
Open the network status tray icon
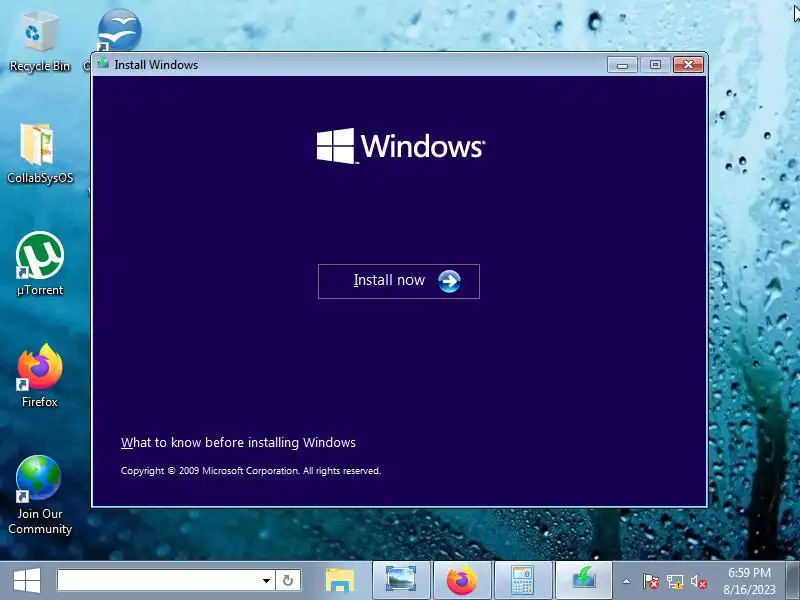click(675, 582)
